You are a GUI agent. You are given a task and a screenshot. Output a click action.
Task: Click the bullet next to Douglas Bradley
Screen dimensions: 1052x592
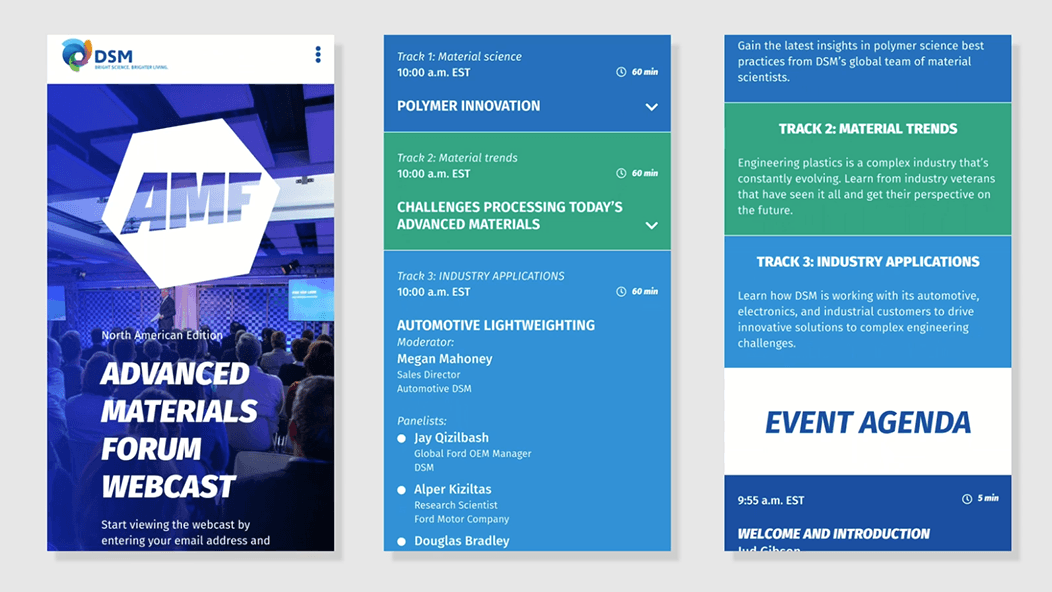[401, 542]
